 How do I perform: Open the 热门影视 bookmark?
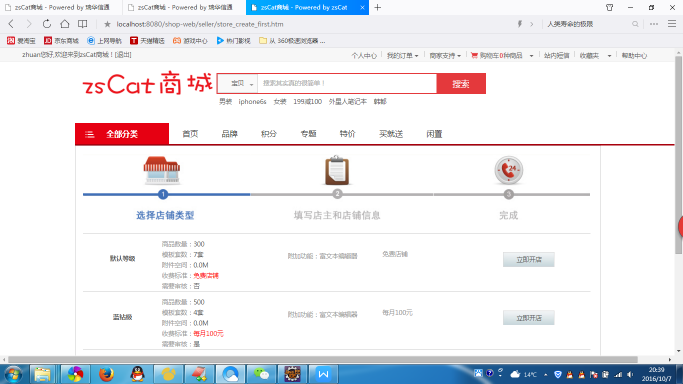click(x=233, y=40)
